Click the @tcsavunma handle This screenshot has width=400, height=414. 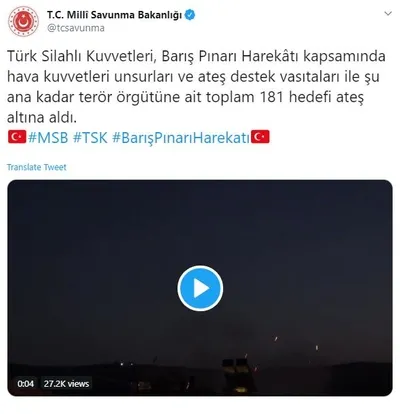tap(76, 28)
